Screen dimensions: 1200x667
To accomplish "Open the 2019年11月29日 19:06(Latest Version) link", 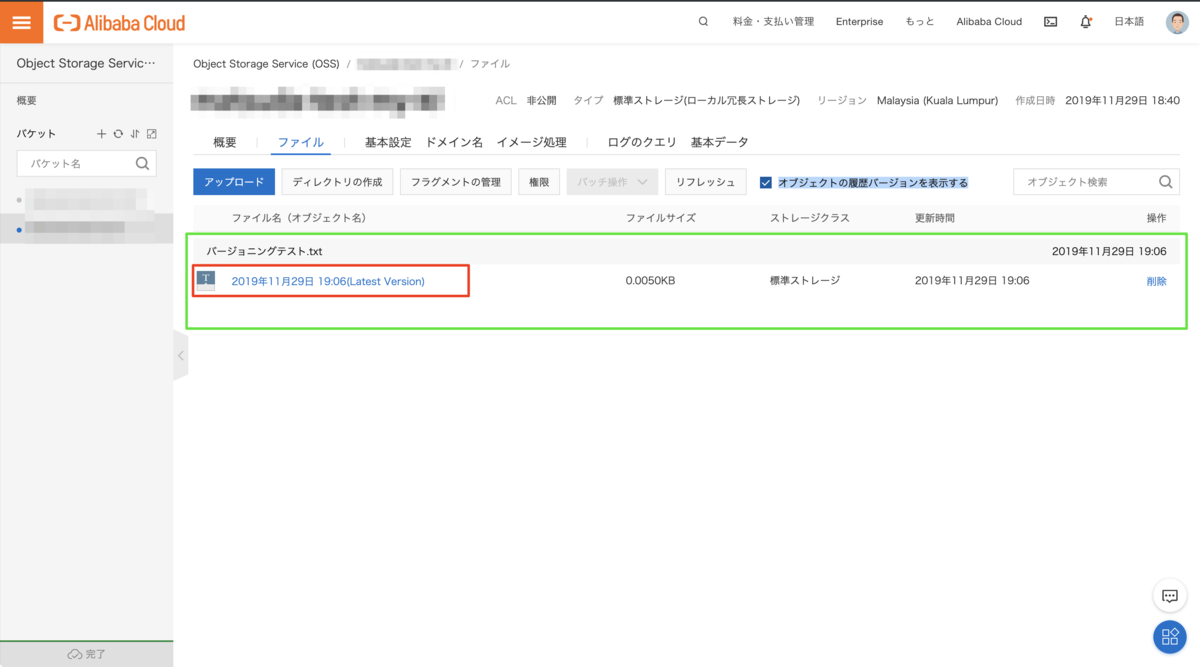I will pyautogui.click(x=328, y=281).
